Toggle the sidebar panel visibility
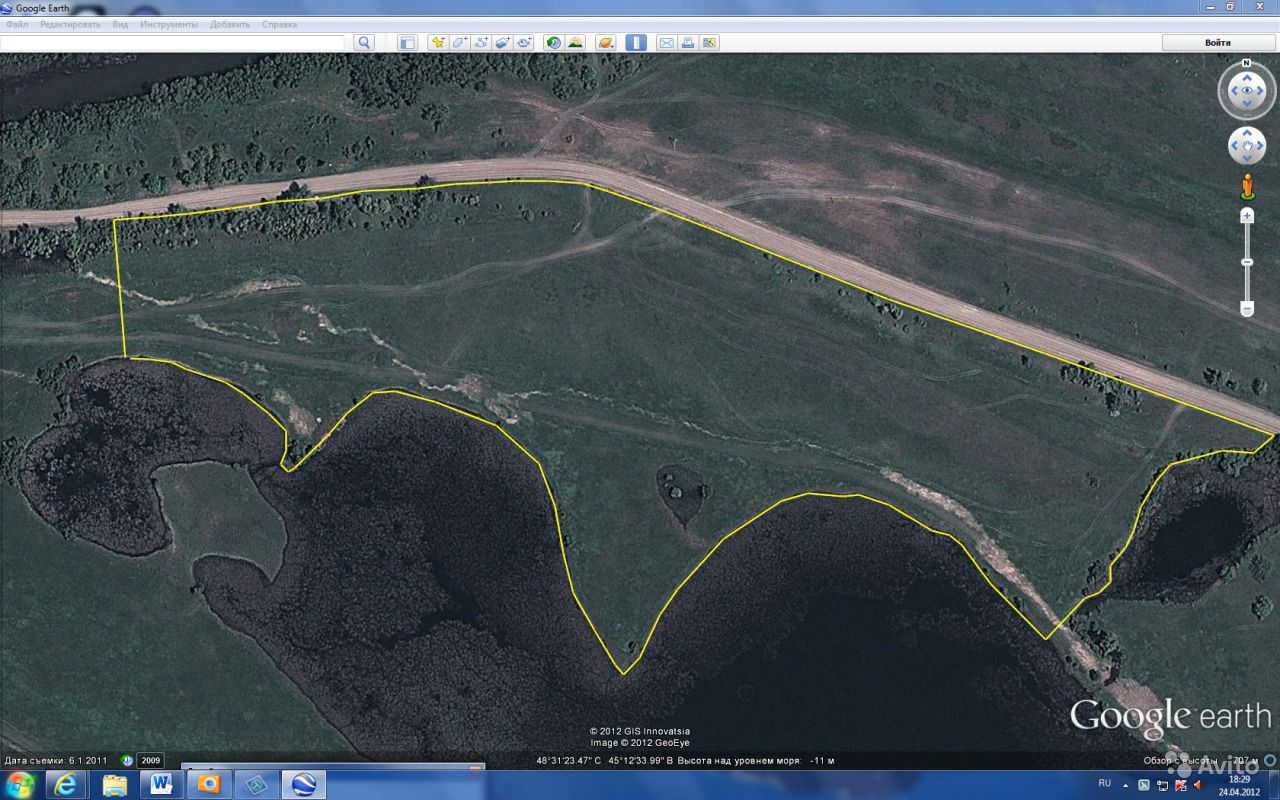Screen dimensions: 1280x800 (x=407, y=42)
